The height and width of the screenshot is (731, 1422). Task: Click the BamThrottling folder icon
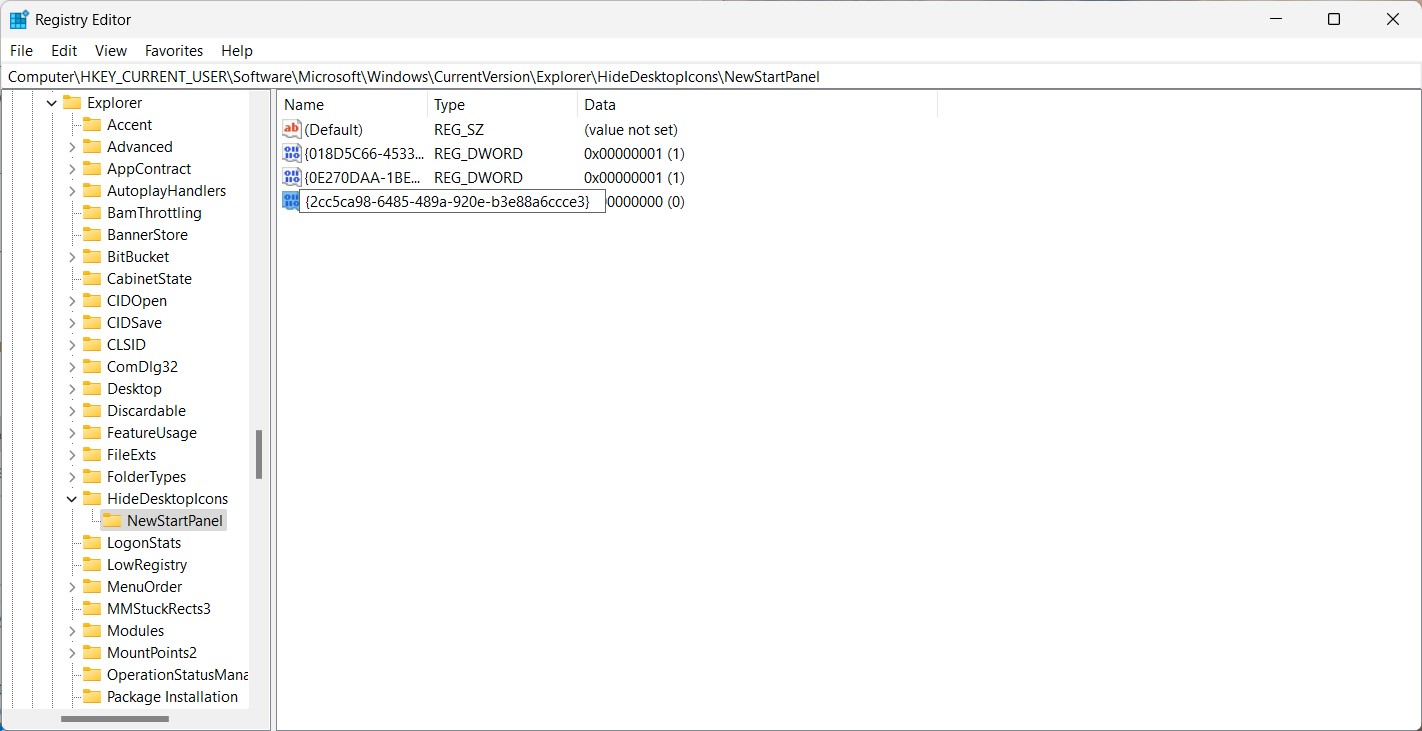(x=92, y=212)
